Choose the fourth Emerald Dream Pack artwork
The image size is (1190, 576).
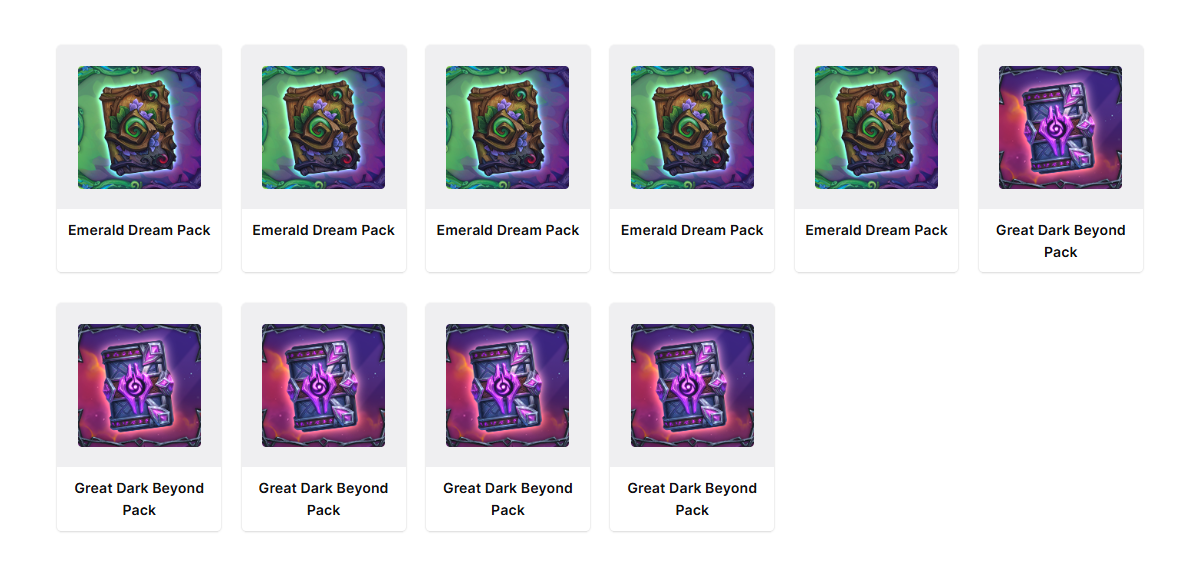(692, 127)
